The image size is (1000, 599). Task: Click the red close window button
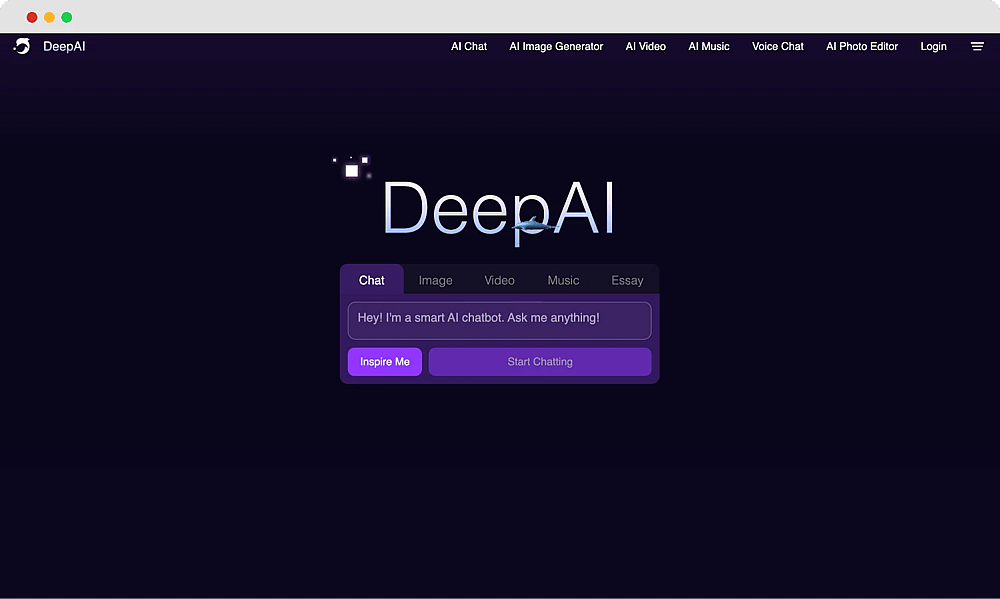[x=32, y=17]
